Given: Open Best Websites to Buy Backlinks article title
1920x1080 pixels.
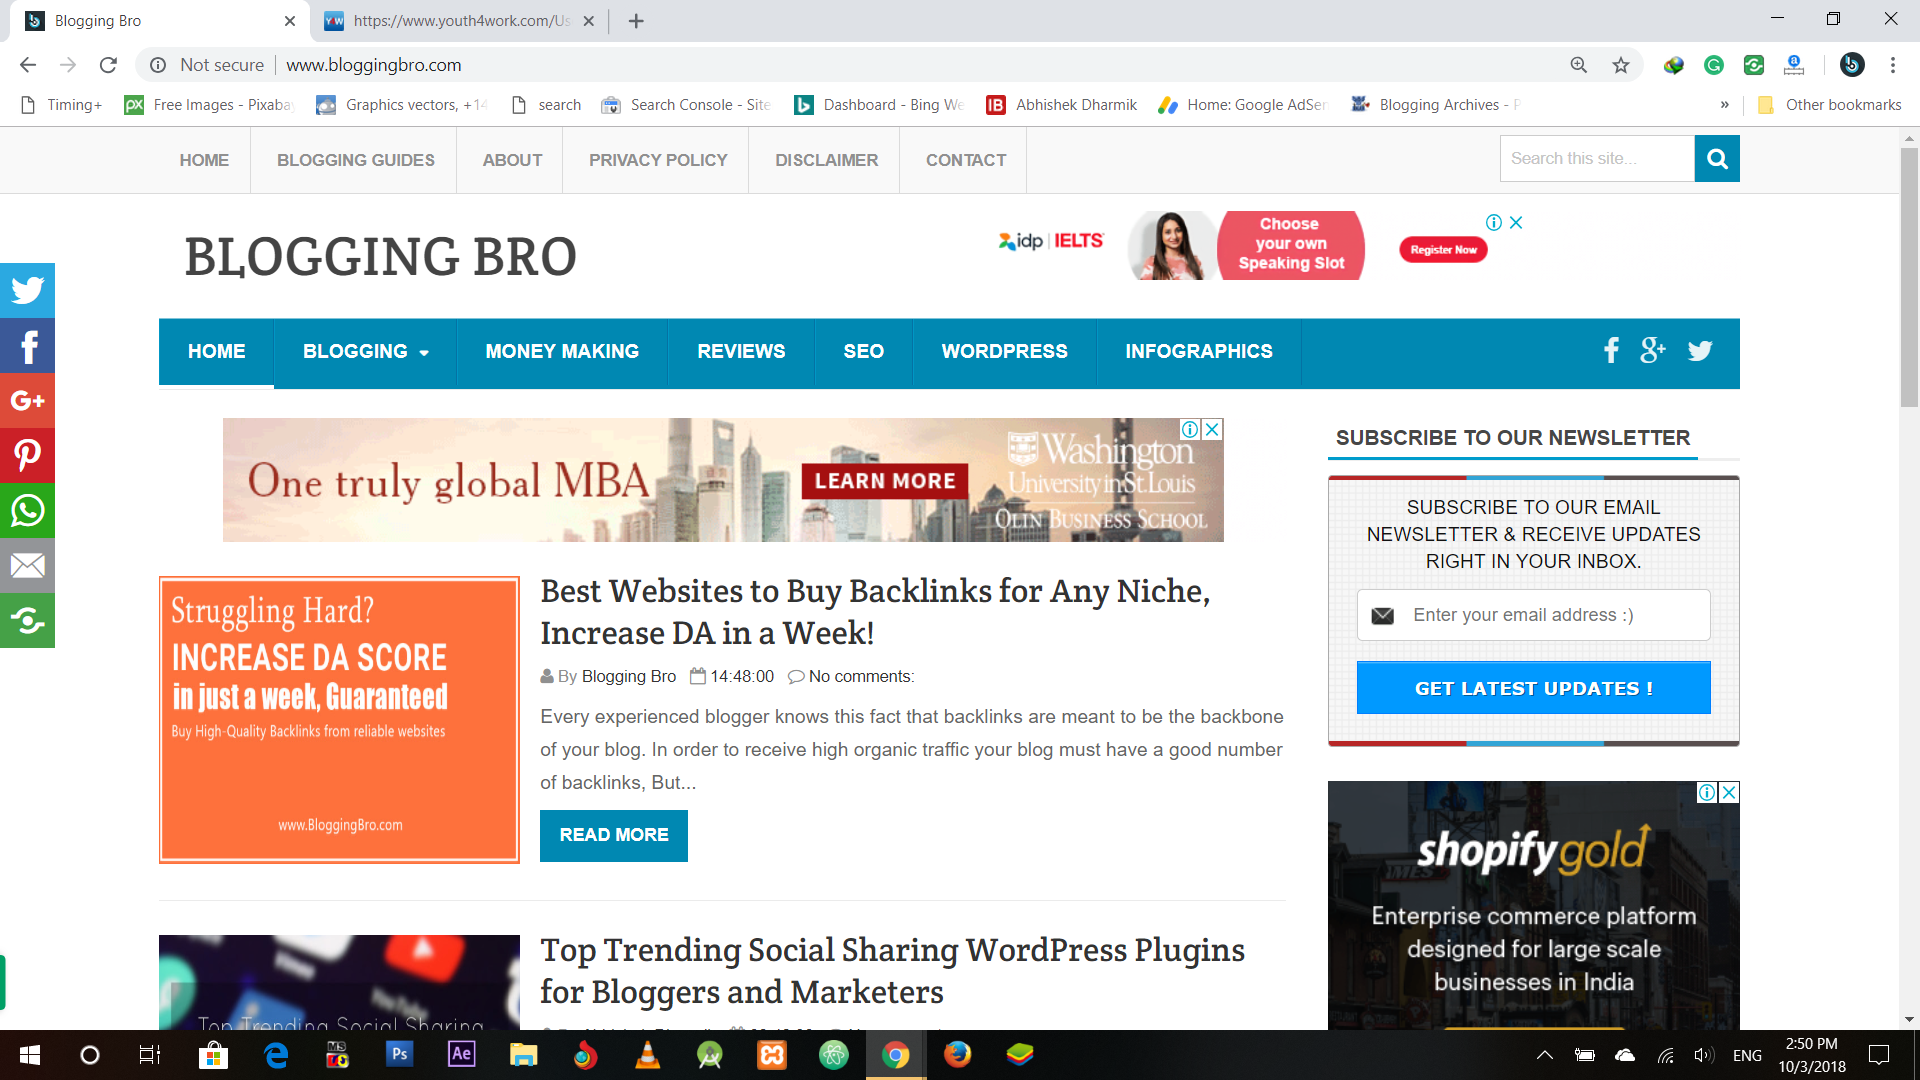Looking at the screenshot, I should pyautogui.click(x=875, y=612).
